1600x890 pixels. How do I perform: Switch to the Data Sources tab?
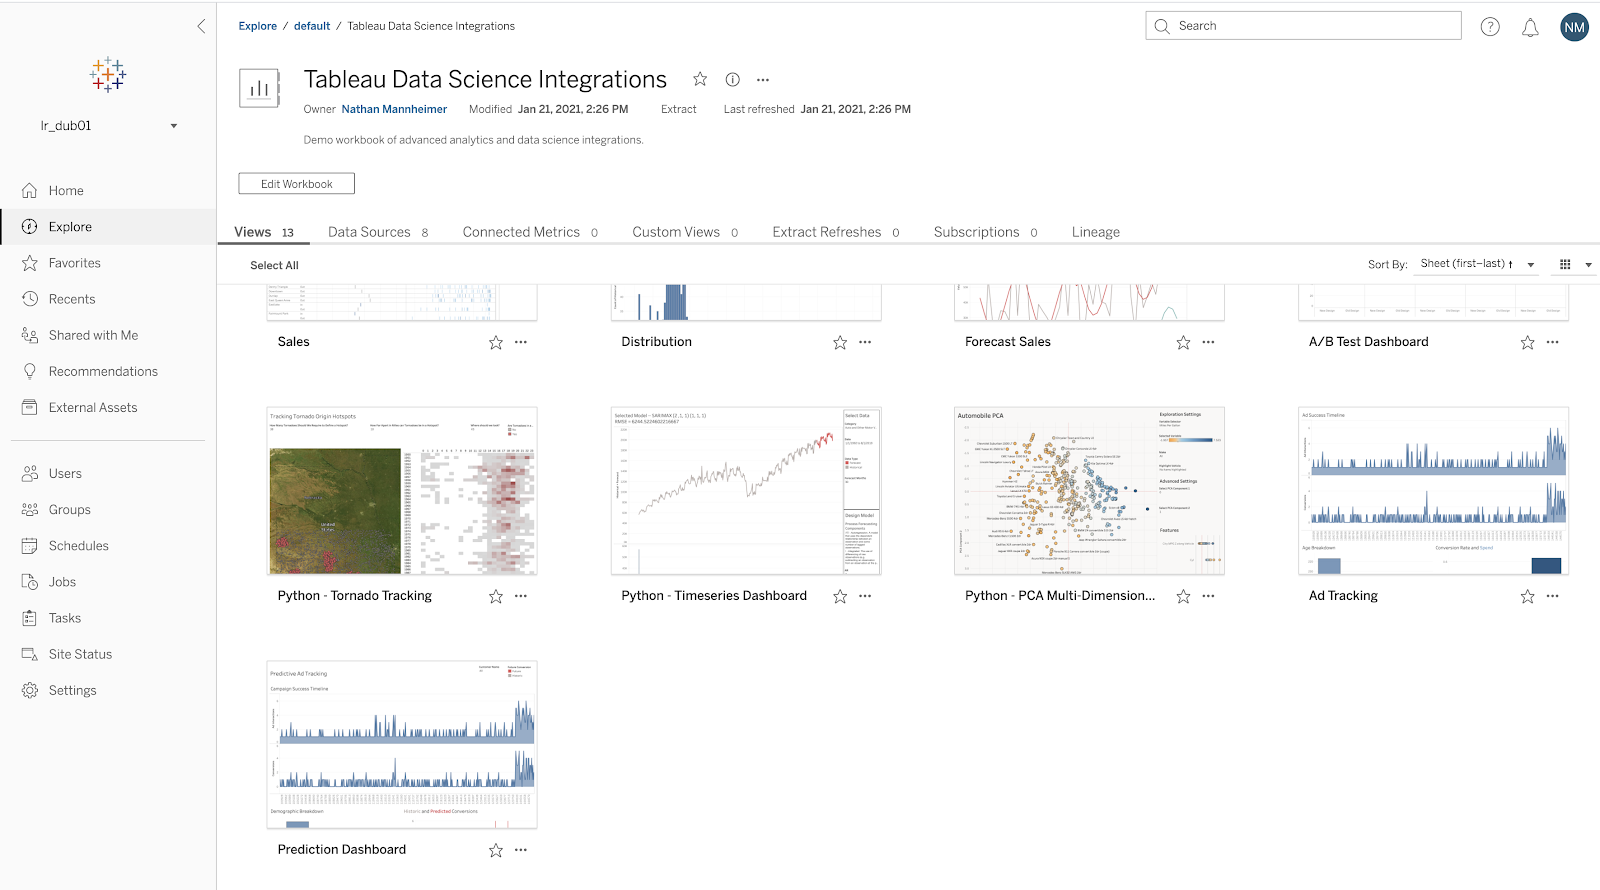pos(369,232)
